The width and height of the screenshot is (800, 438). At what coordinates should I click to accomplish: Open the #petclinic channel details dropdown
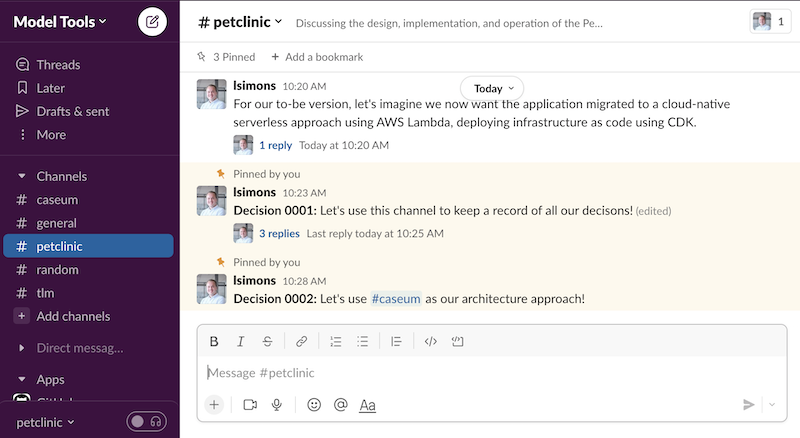(240, 22)
